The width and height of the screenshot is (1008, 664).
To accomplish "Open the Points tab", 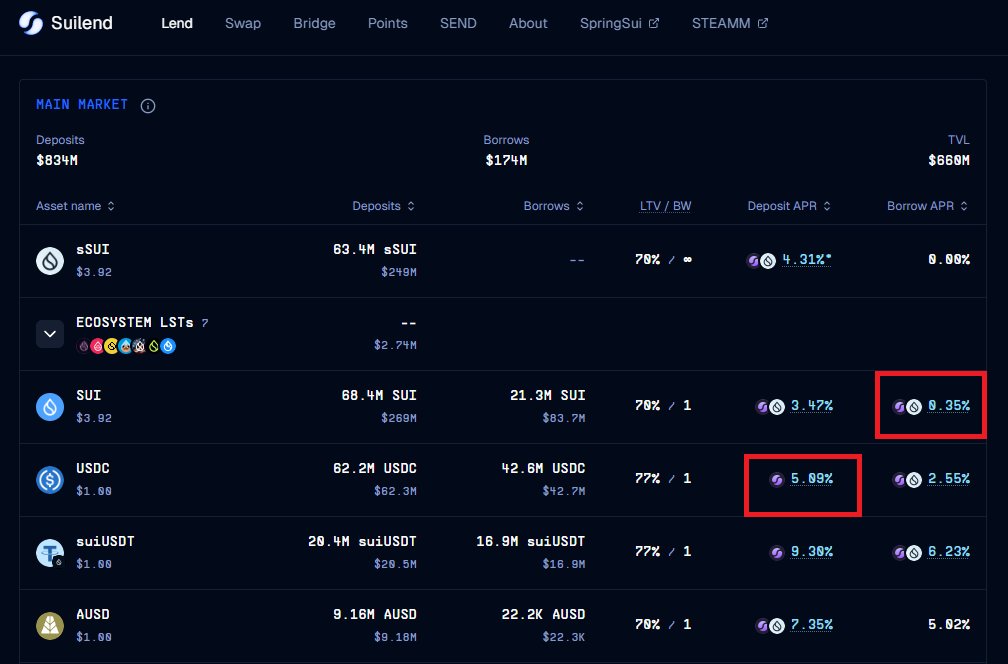I will (388, 23).
